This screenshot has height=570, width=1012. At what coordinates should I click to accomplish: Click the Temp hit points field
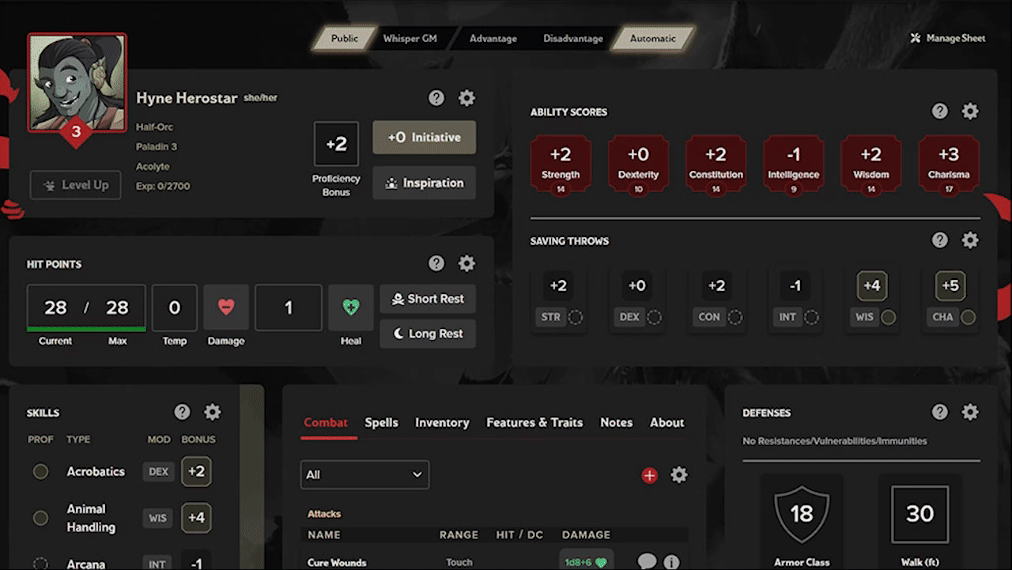[x=174, y=307]
